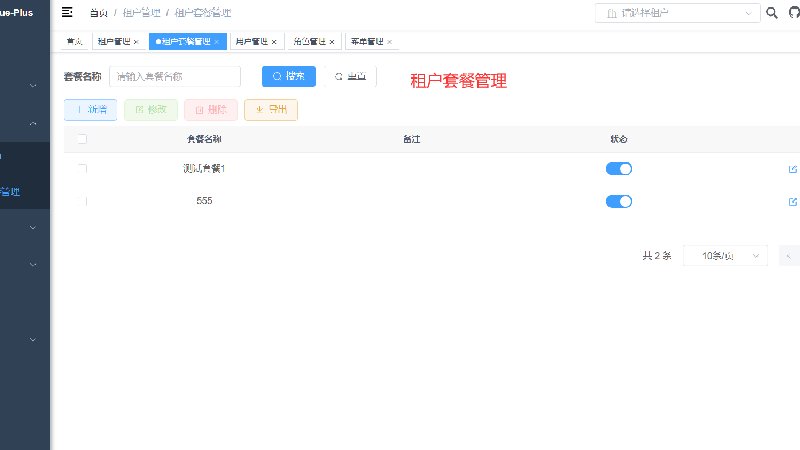Screen dimensions: 800x450
Task: Click the 套餐名称 column header
Action: [x=204, y=139]
